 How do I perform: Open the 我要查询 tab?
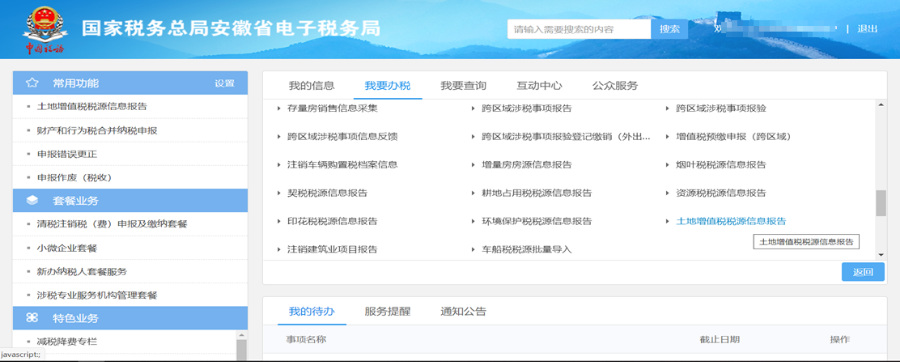pos(463,86)
